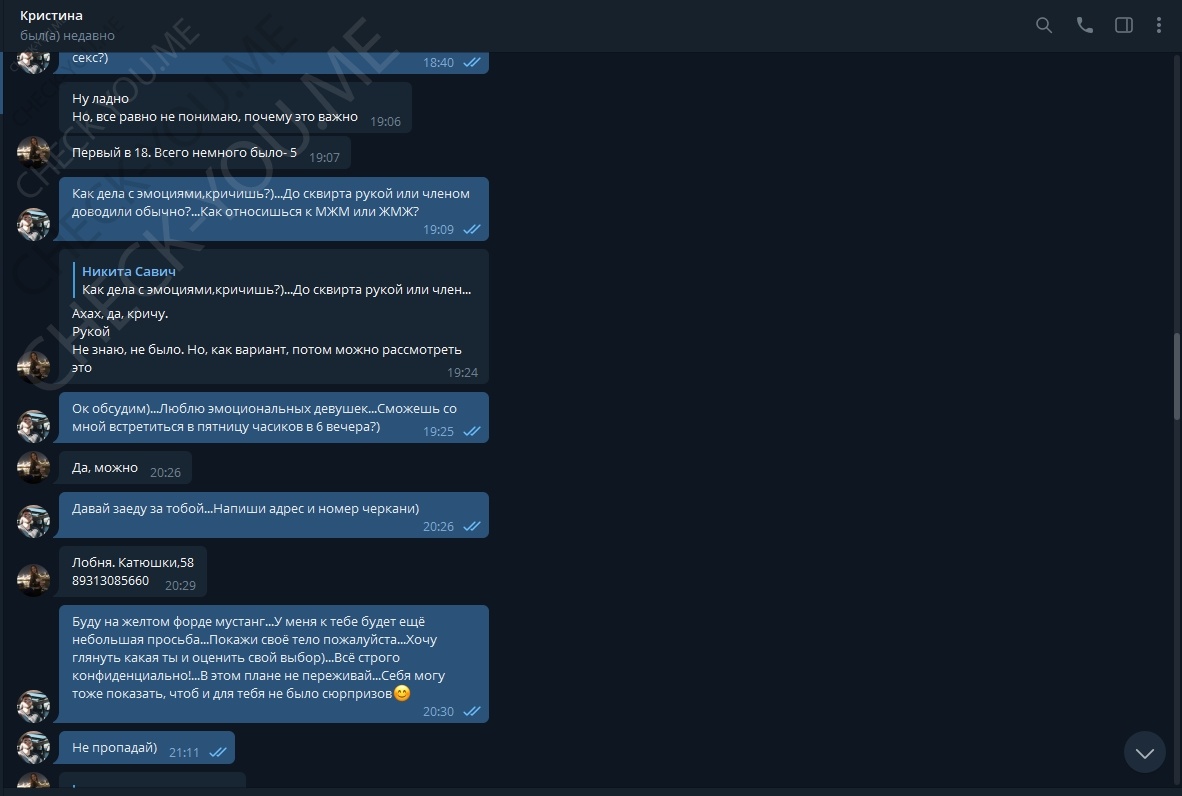The height and width of the screenshot is (796, 1182).
Task: Start a voice call with Кристина
Action: pyautogui.click(x=1084, y=26)
